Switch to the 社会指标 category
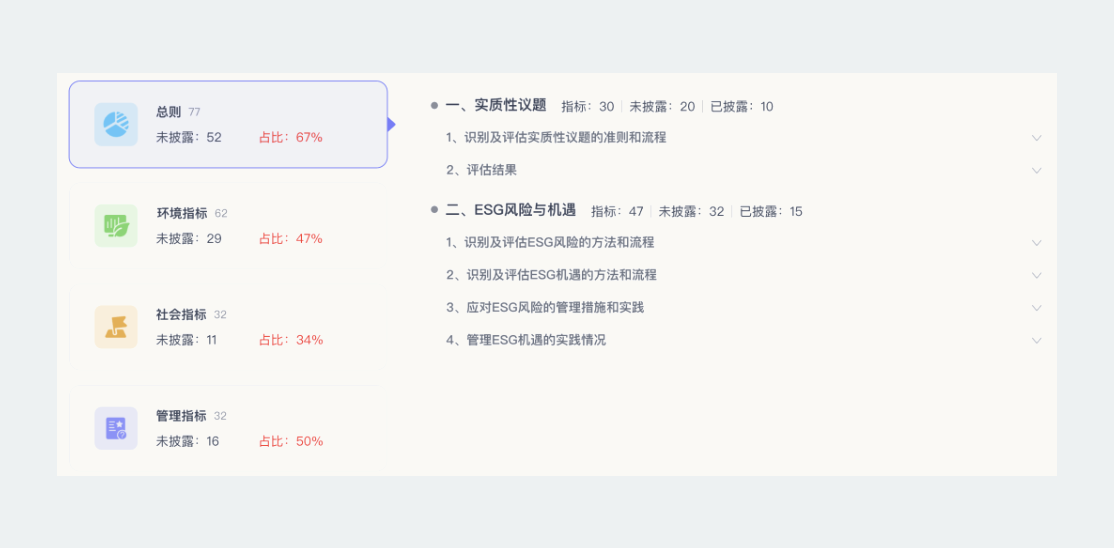This screenshot has height=548, width=1114. click(182, 314)
